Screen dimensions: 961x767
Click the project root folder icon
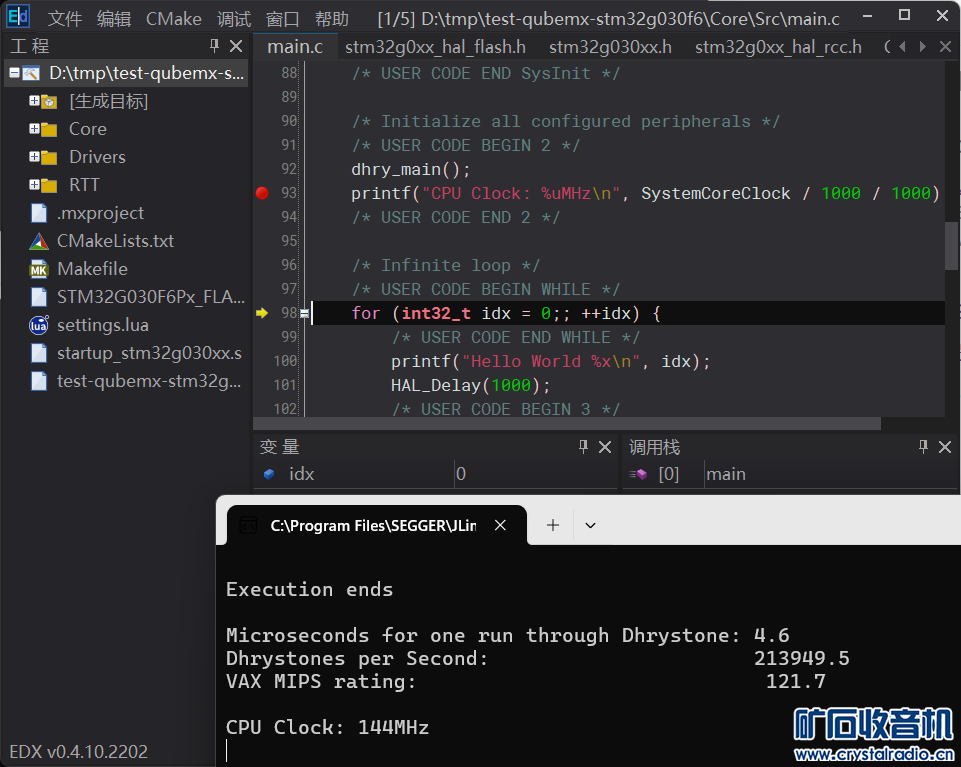[31, 74]
